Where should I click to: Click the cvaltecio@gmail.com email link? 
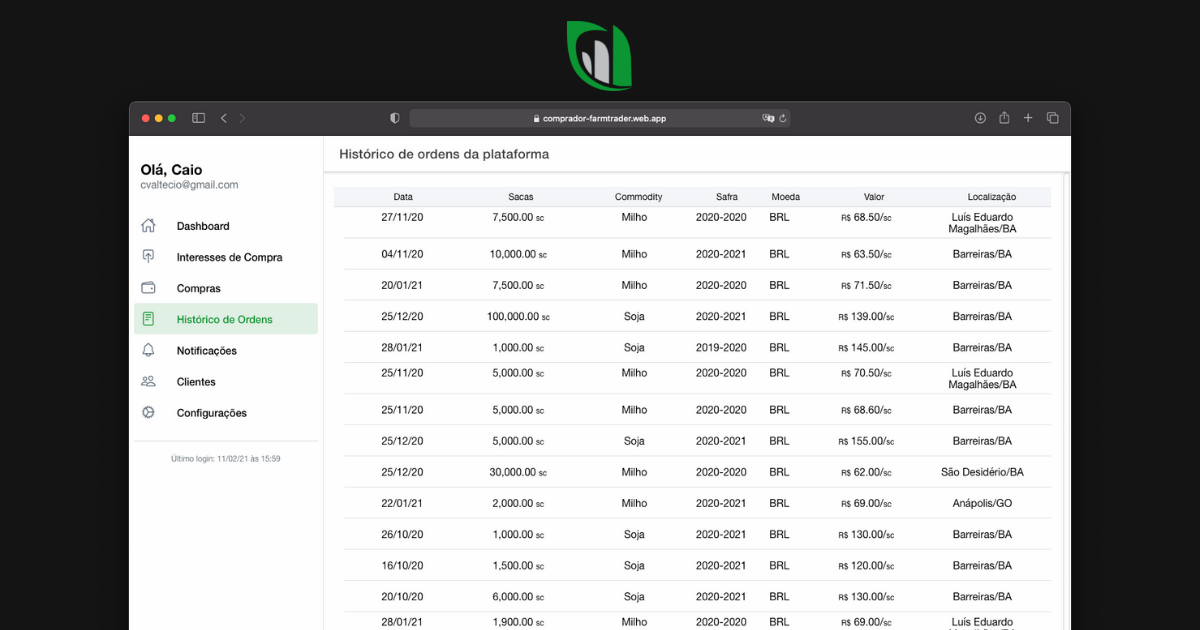tap(190, 185)
